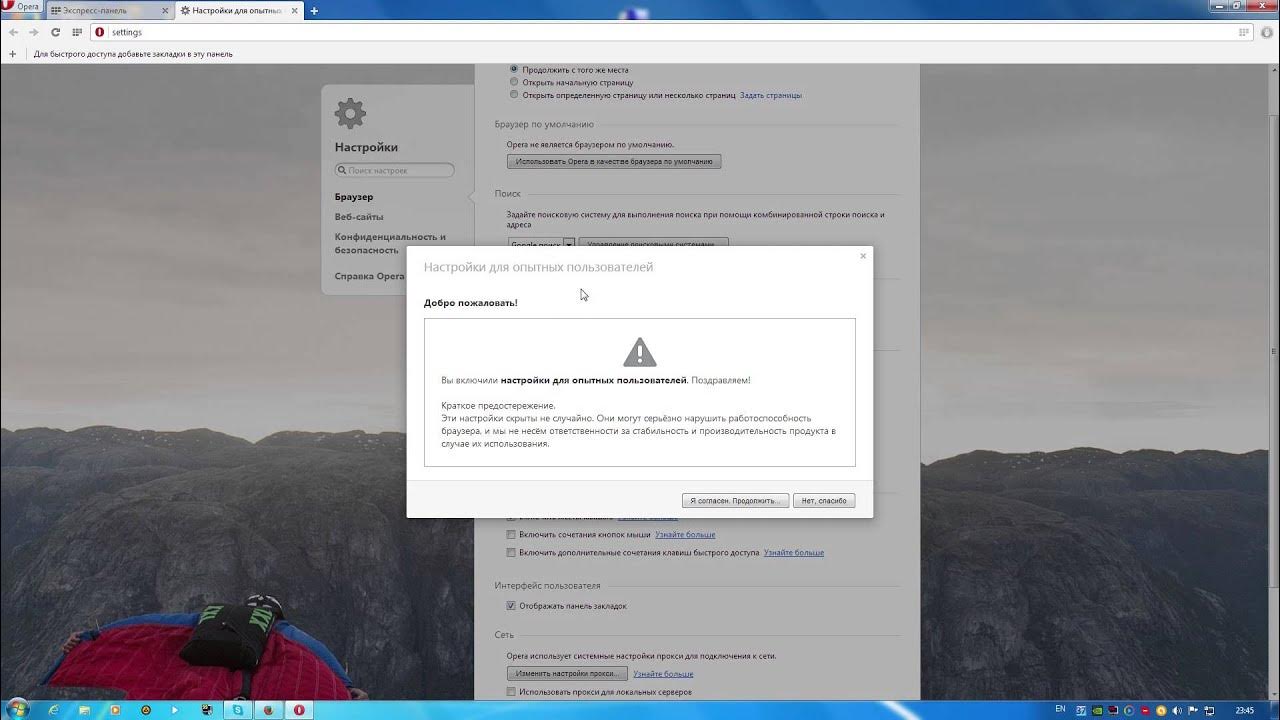1280x720 pixels.
Task: Focus the Поиск настроек search field
Action: click(394, 170)
